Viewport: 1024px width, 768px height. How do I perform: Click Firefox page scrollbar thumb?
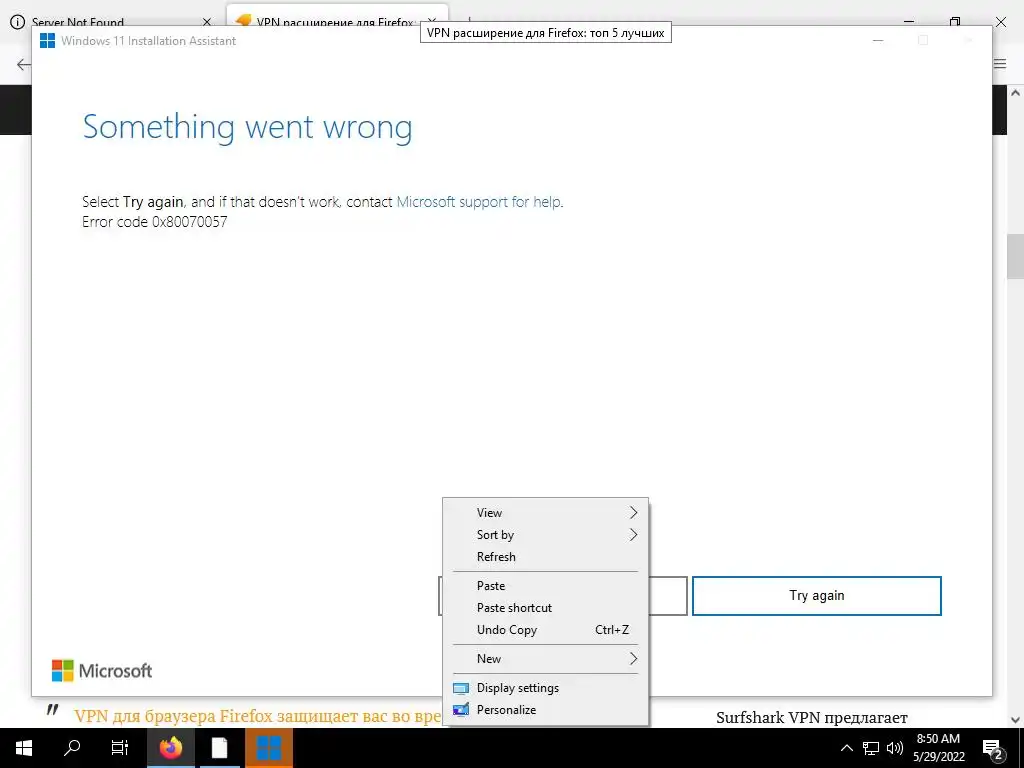click(x=1015, y=256)
